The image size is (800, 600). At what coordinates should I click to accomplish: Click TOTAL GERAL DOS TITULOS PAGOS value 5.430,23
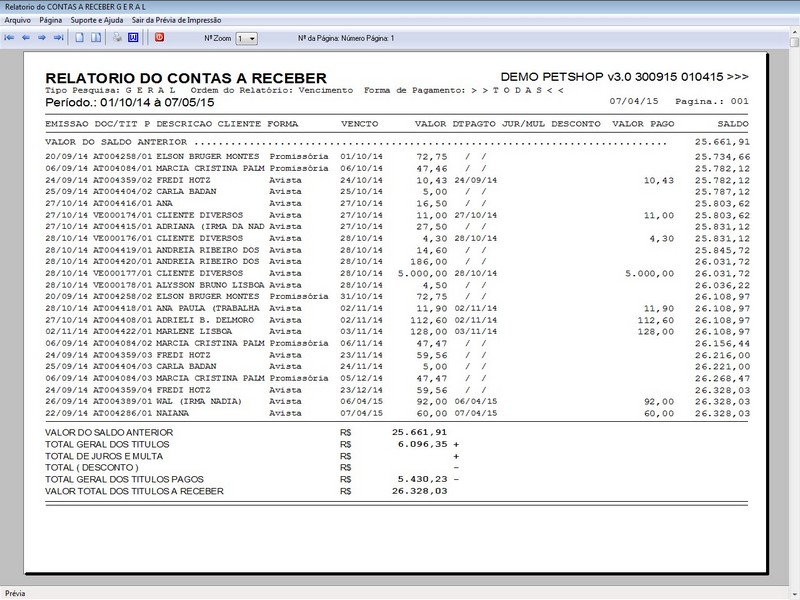click(422, 479)
